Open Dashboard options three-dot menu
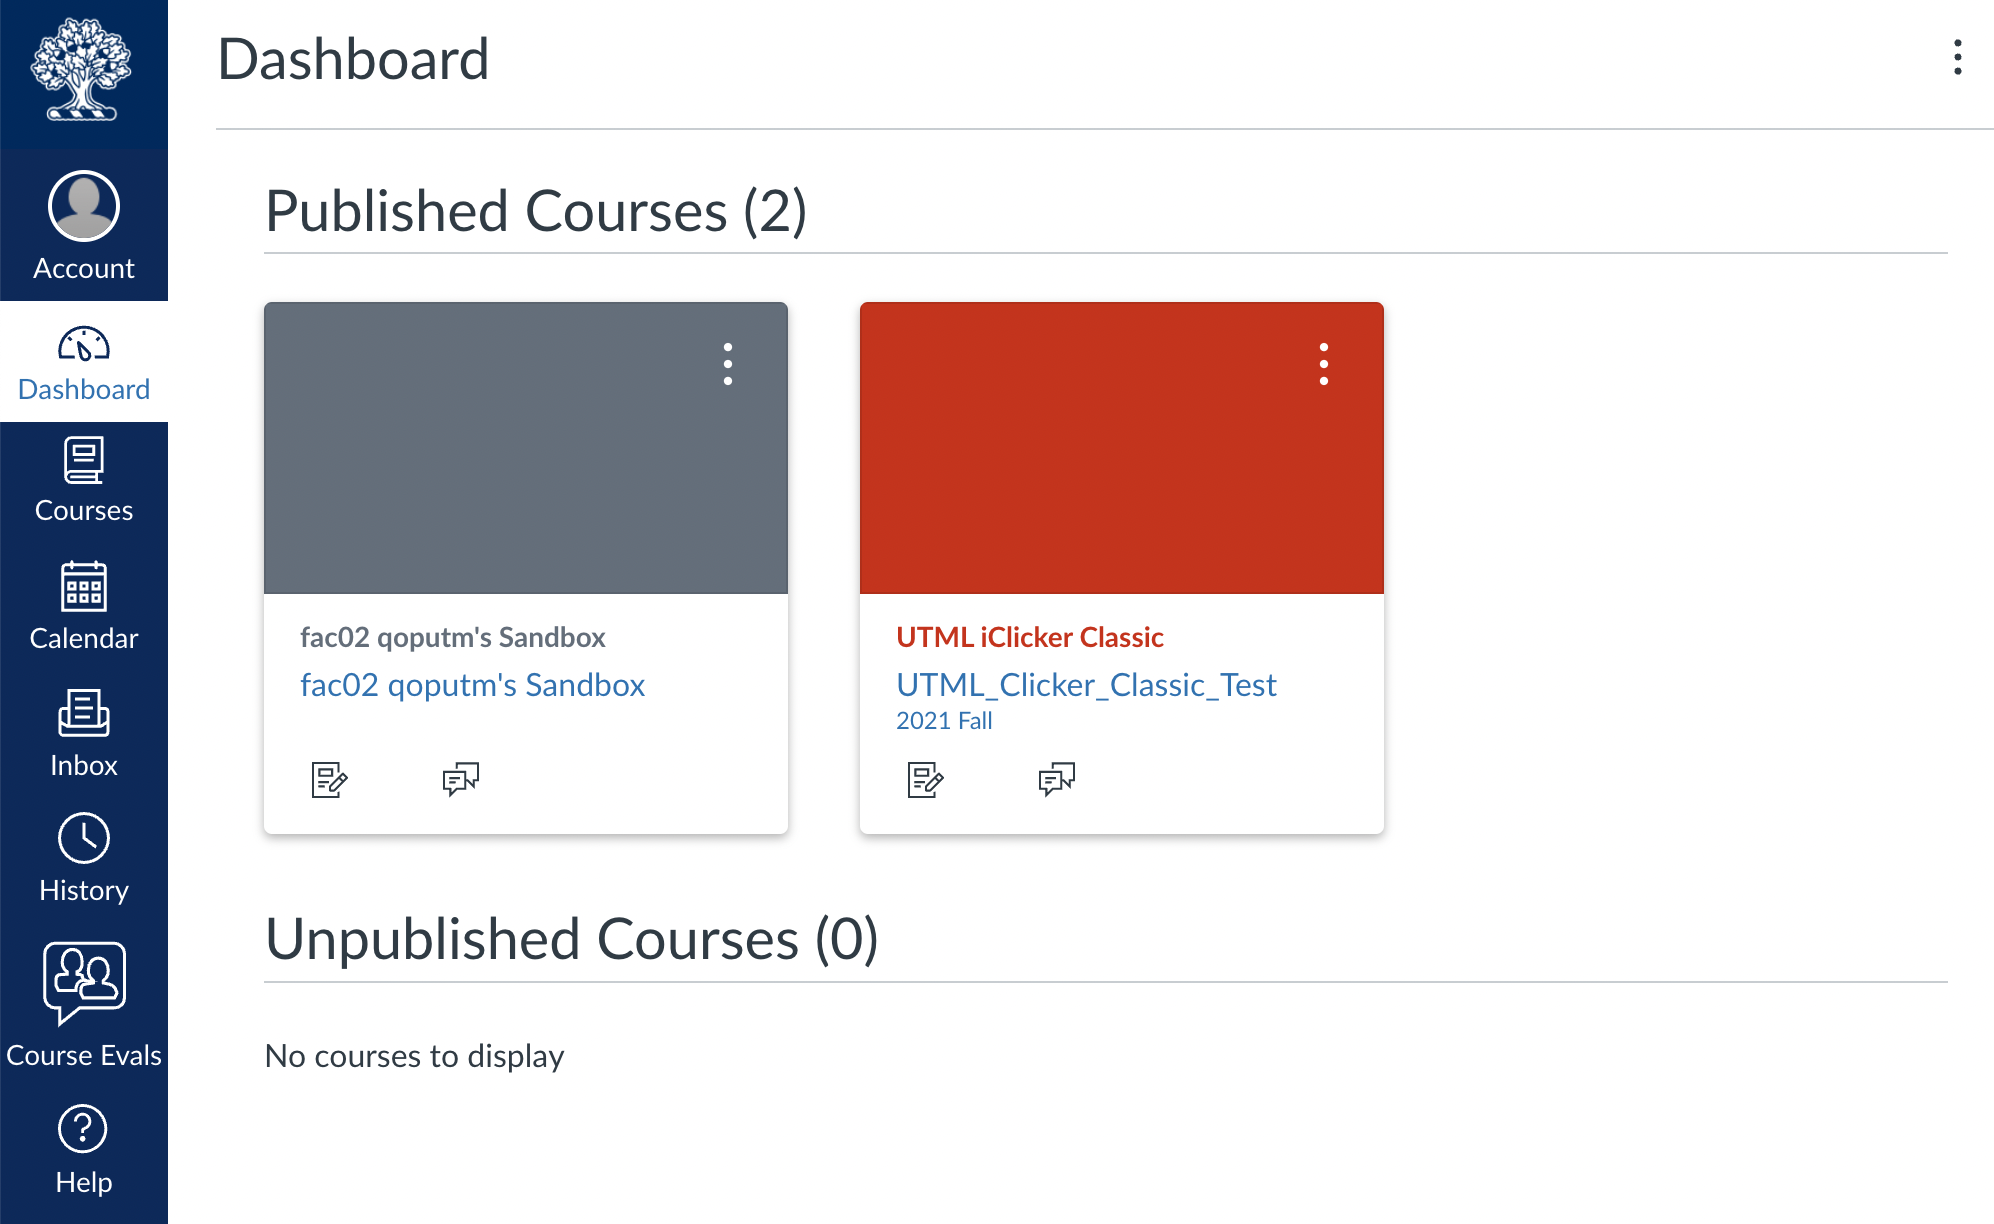Screen dimensions: 1994x1224 coord(1957,58)
